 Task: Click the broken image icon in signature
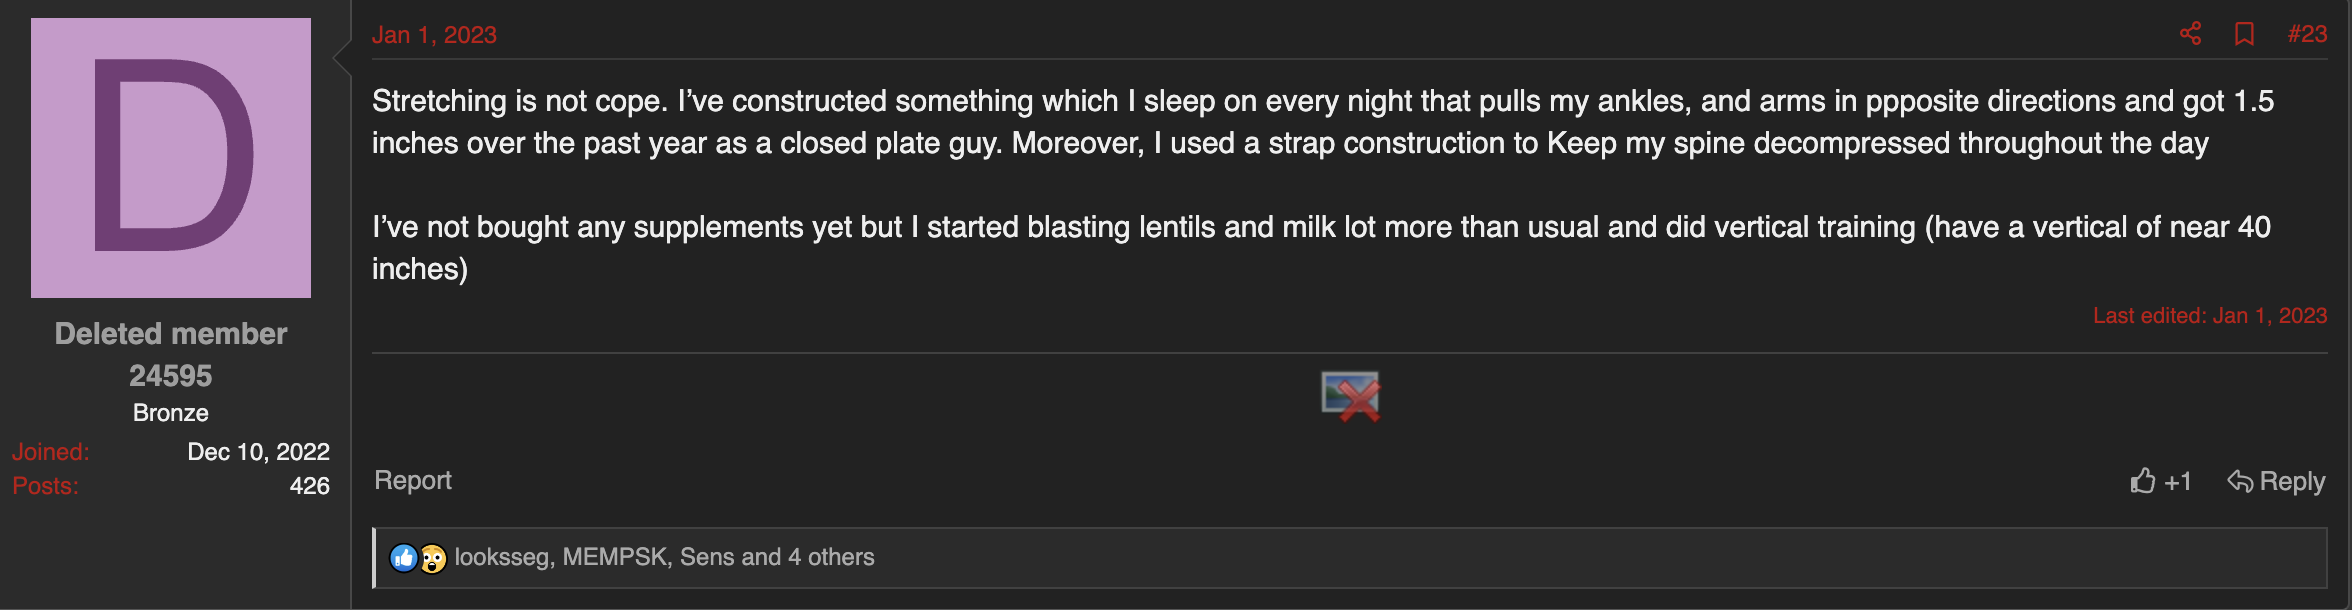1350,397
